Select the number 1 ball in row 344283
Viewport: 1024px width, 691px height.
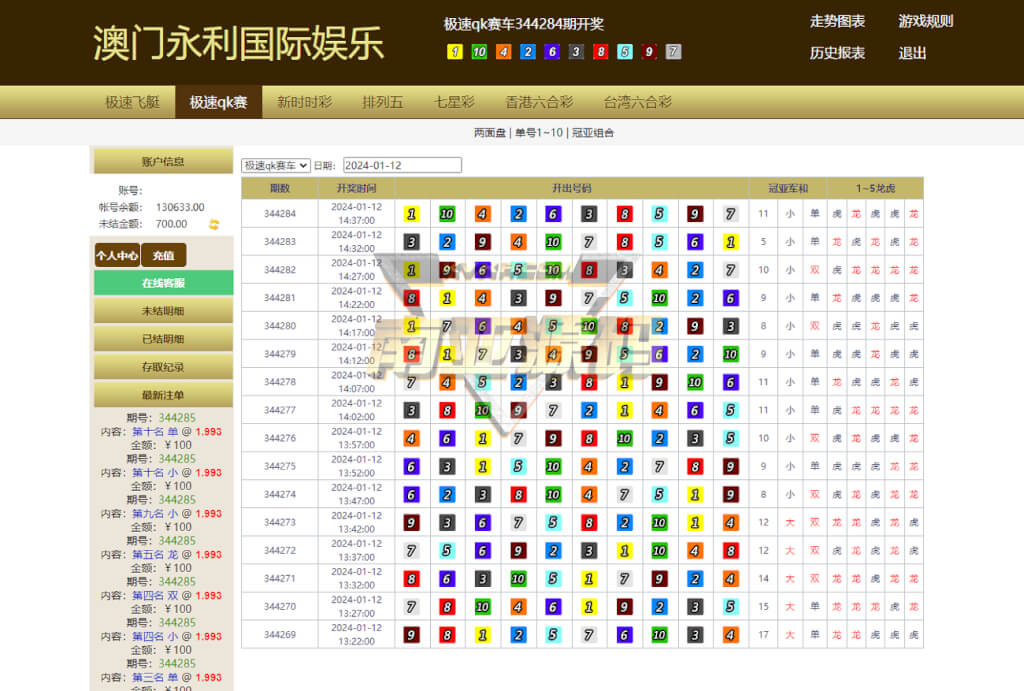tap(730, 242)
